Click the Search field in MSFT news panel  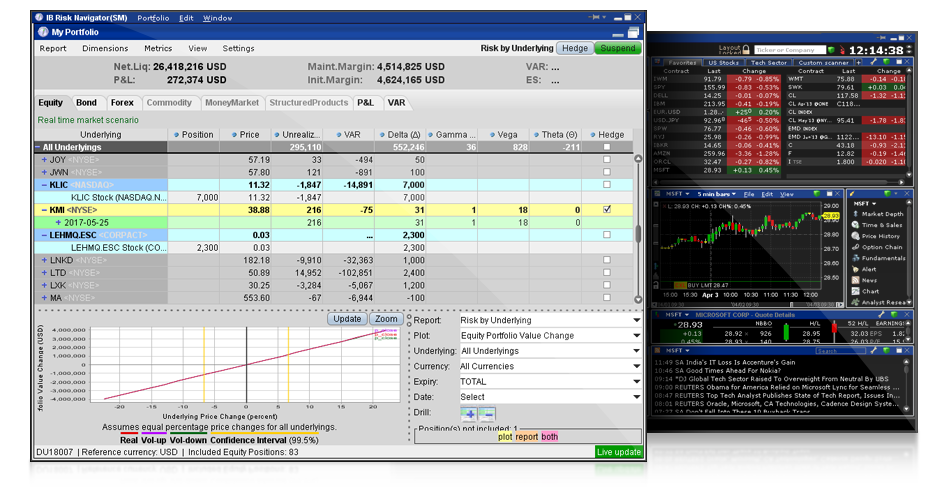840,351
